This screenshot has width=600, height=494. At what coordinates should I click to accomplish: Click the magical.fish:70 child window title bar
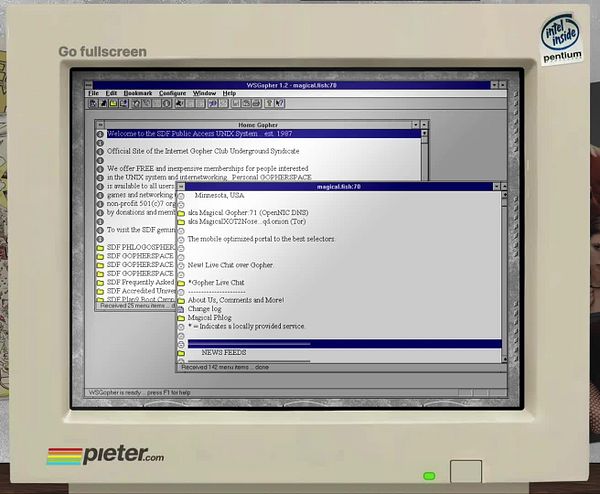coord(339,187)
